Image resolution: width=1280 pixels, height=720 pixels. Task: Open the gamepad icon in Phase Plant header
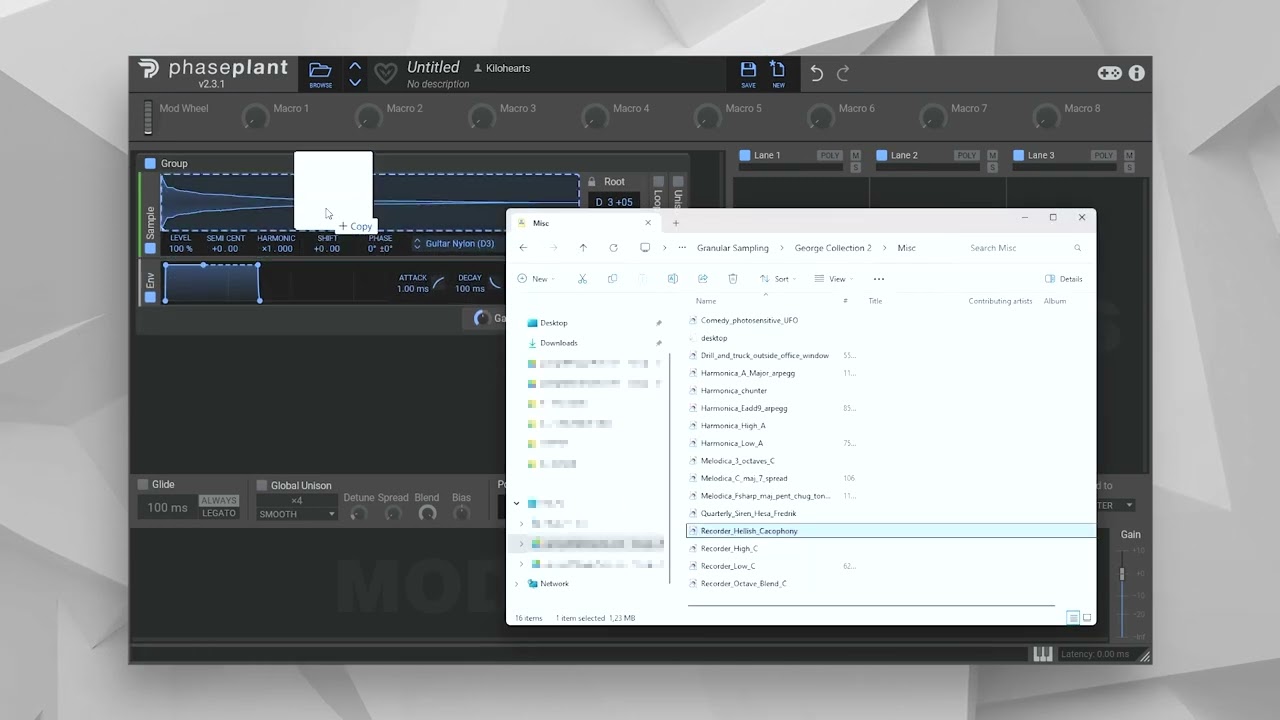1110,73
